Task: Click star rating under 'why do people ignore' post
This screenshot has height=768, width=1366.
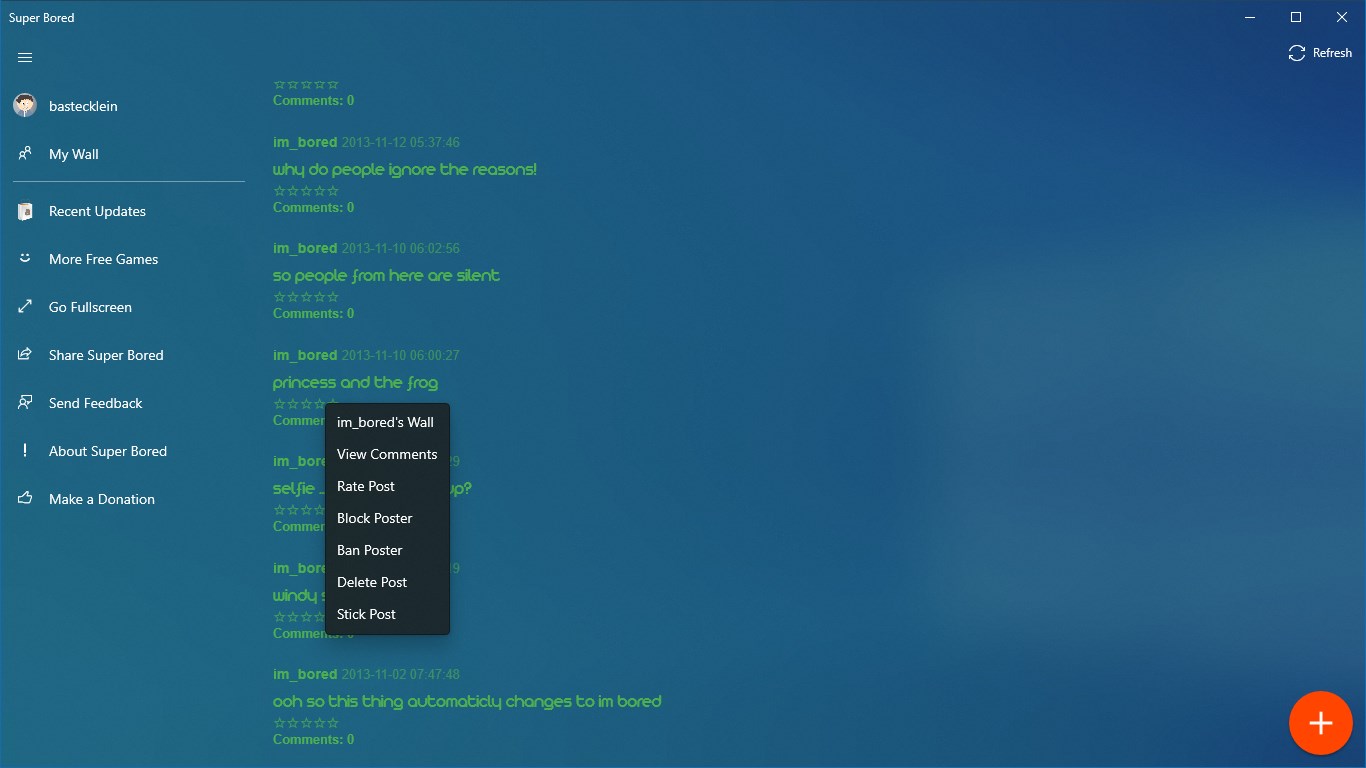Action: coord(306,191)
